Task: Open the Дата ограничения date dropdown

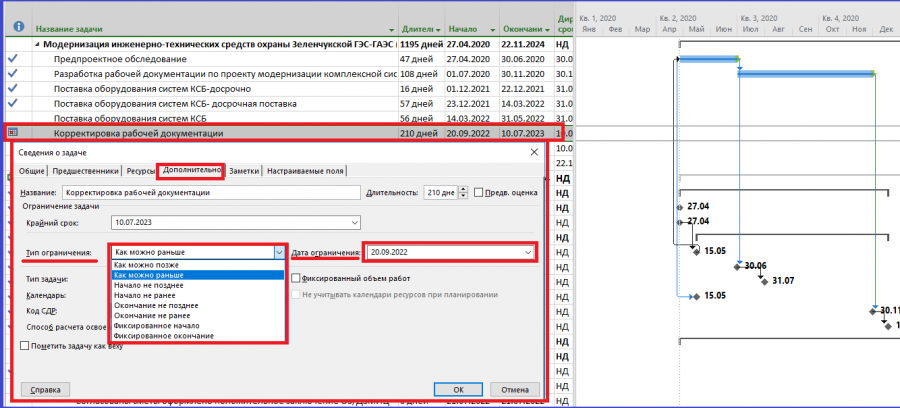Action: (x=527, y=252)
